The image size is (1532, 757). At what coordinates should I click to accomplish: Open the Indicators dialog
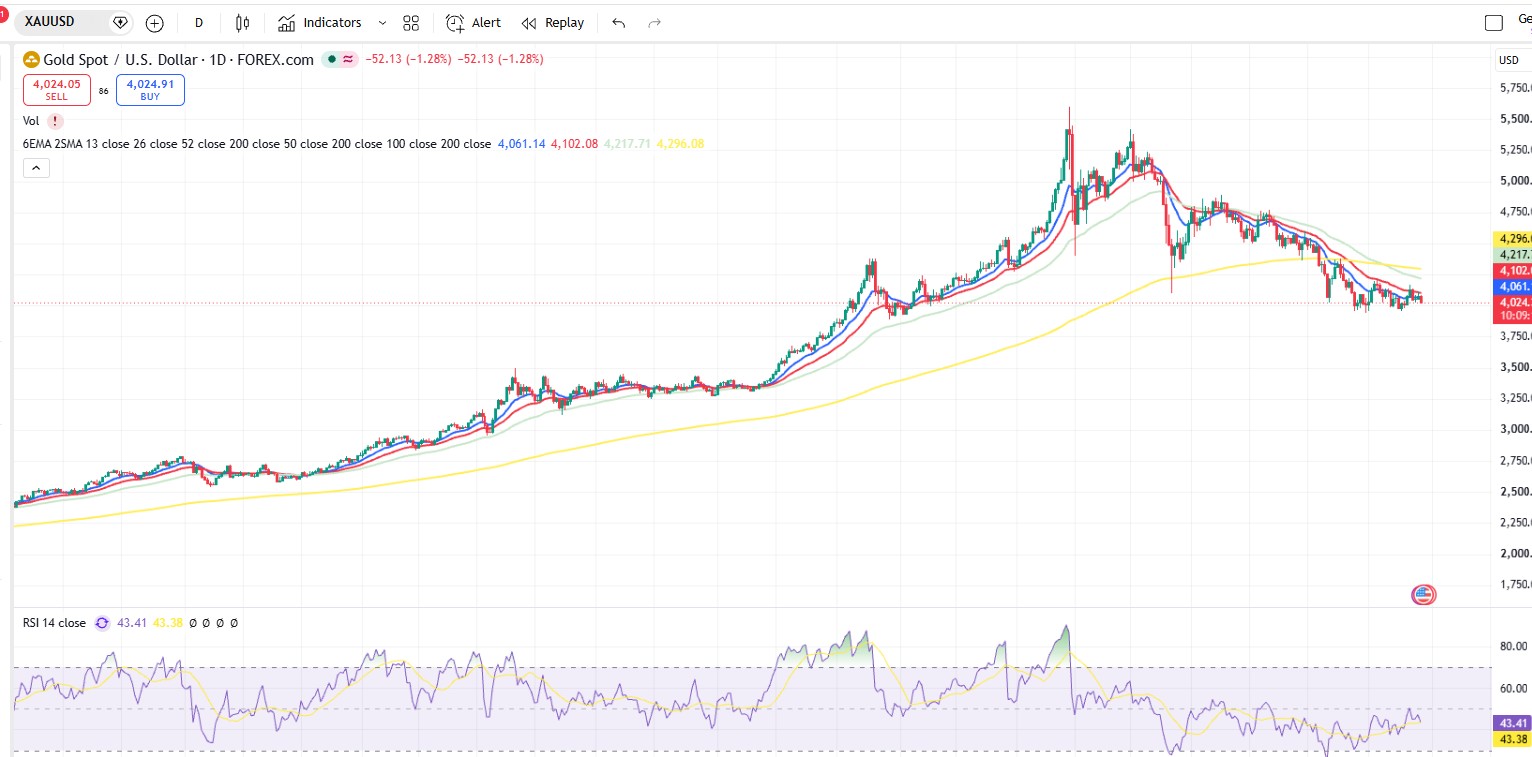tap(320, 22)
